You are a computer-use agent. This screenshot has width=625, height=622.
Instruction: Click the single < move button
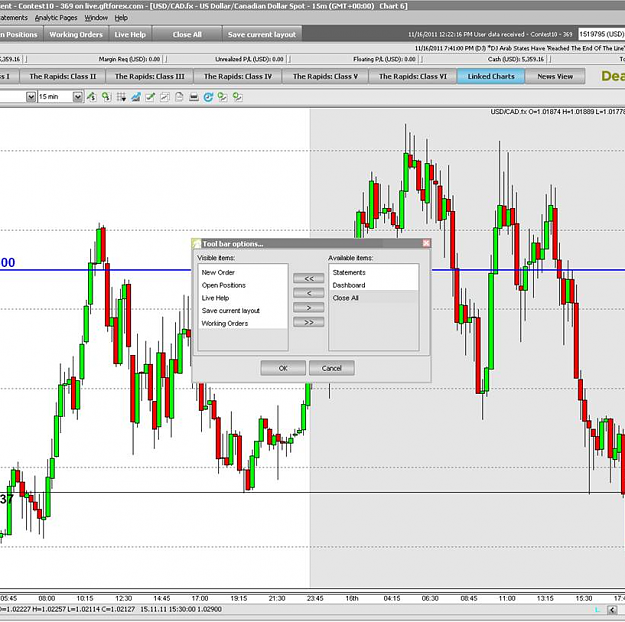309,293
